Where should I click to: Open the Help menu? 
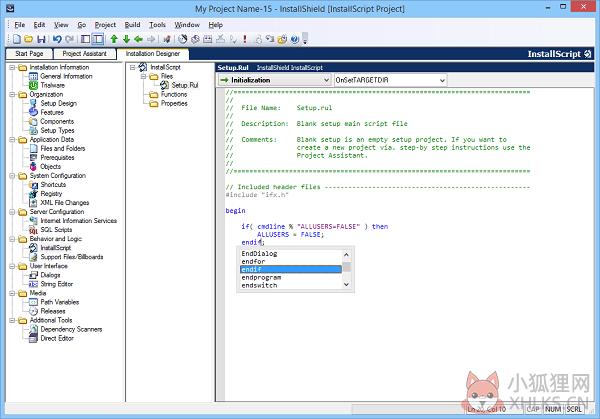tap(215, 25)
